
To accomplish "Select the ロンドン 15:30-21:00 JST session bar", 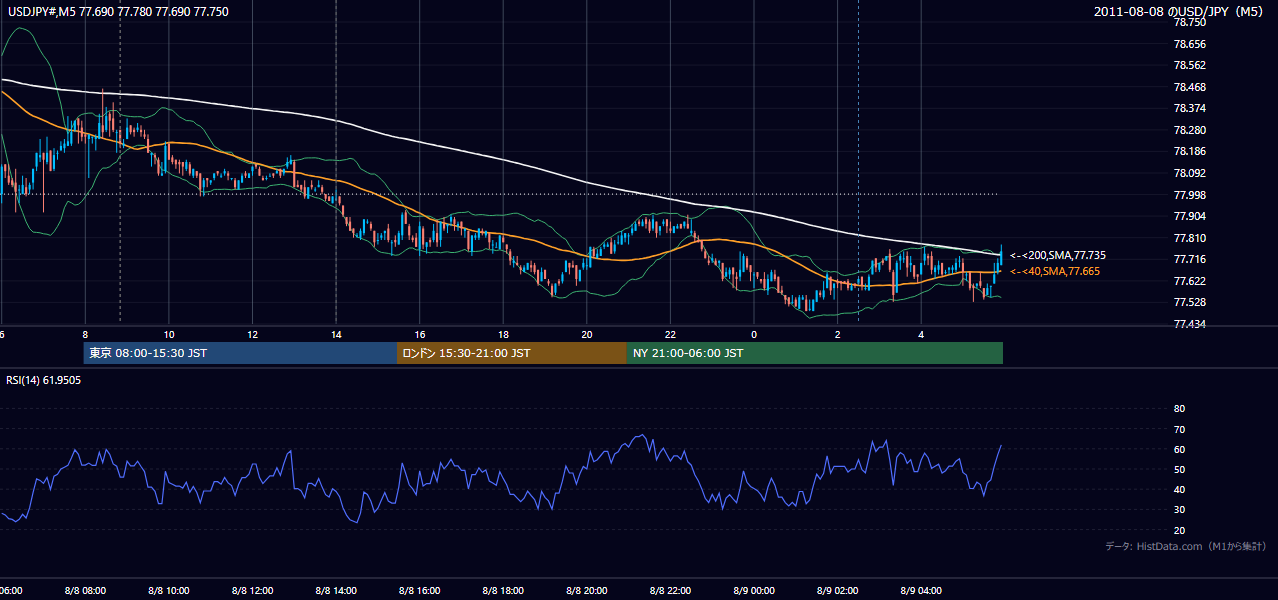I will (512, 353).
